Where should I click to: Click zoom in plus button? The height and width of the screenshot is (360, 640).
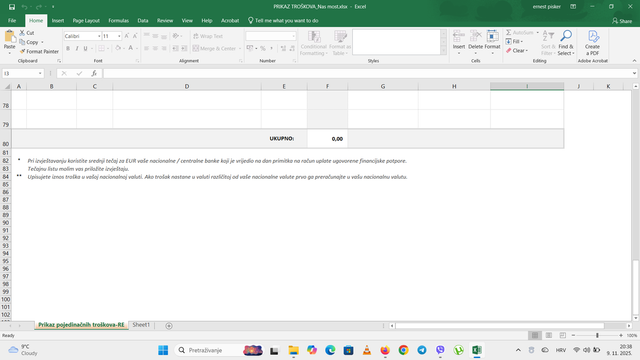621,336
